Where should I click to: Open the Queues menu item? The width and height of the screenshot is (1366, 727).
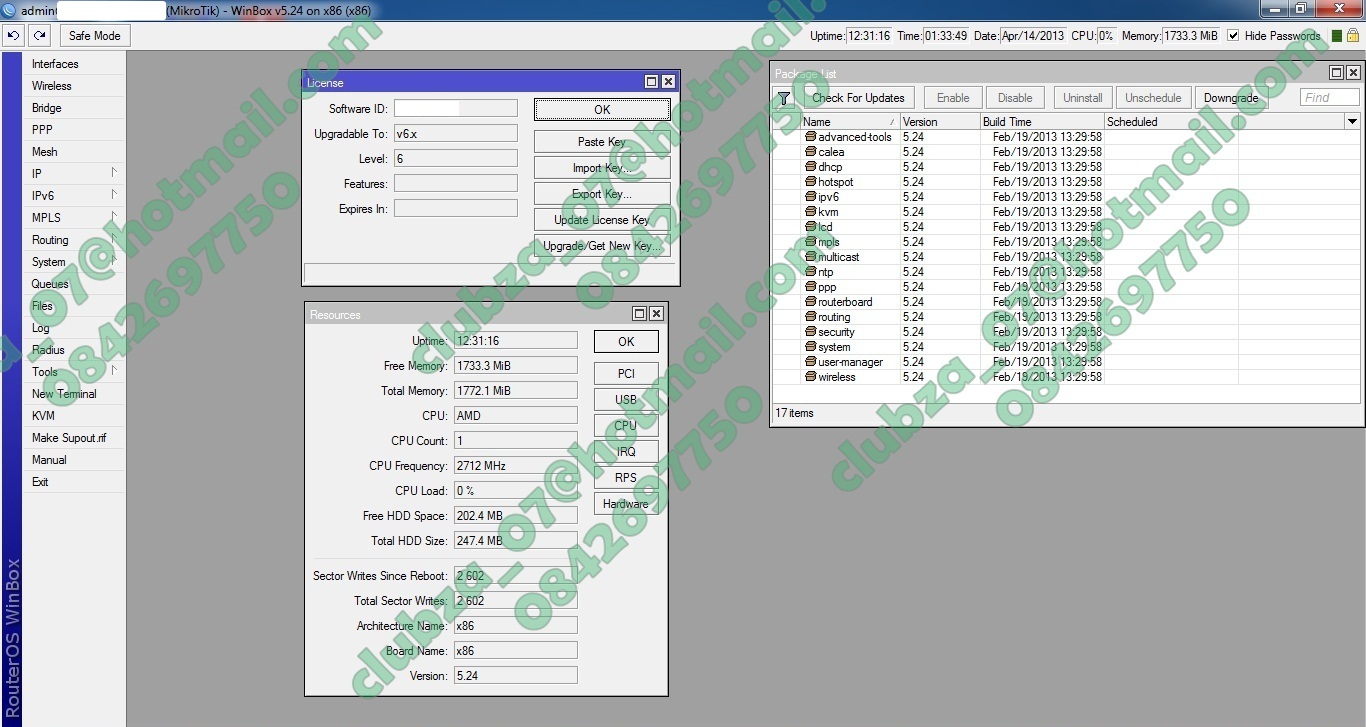click(74, 284)
